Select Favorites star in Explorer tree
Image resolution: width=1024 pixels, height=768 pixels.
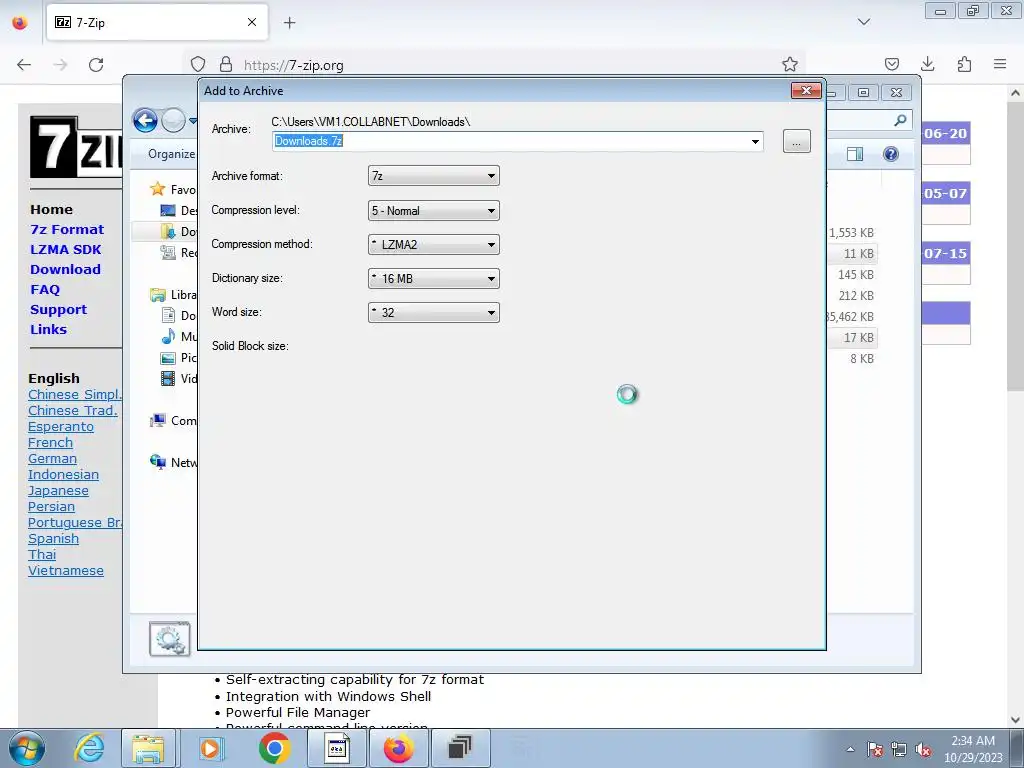(x=157, y=189)
